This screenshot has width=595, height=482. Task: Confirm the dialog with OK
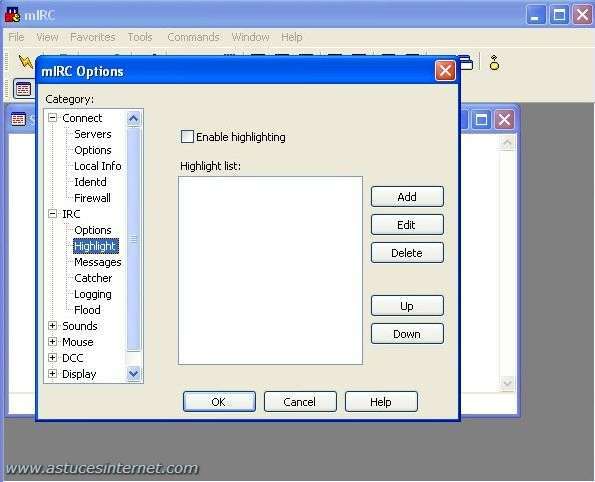pos(219,402)
